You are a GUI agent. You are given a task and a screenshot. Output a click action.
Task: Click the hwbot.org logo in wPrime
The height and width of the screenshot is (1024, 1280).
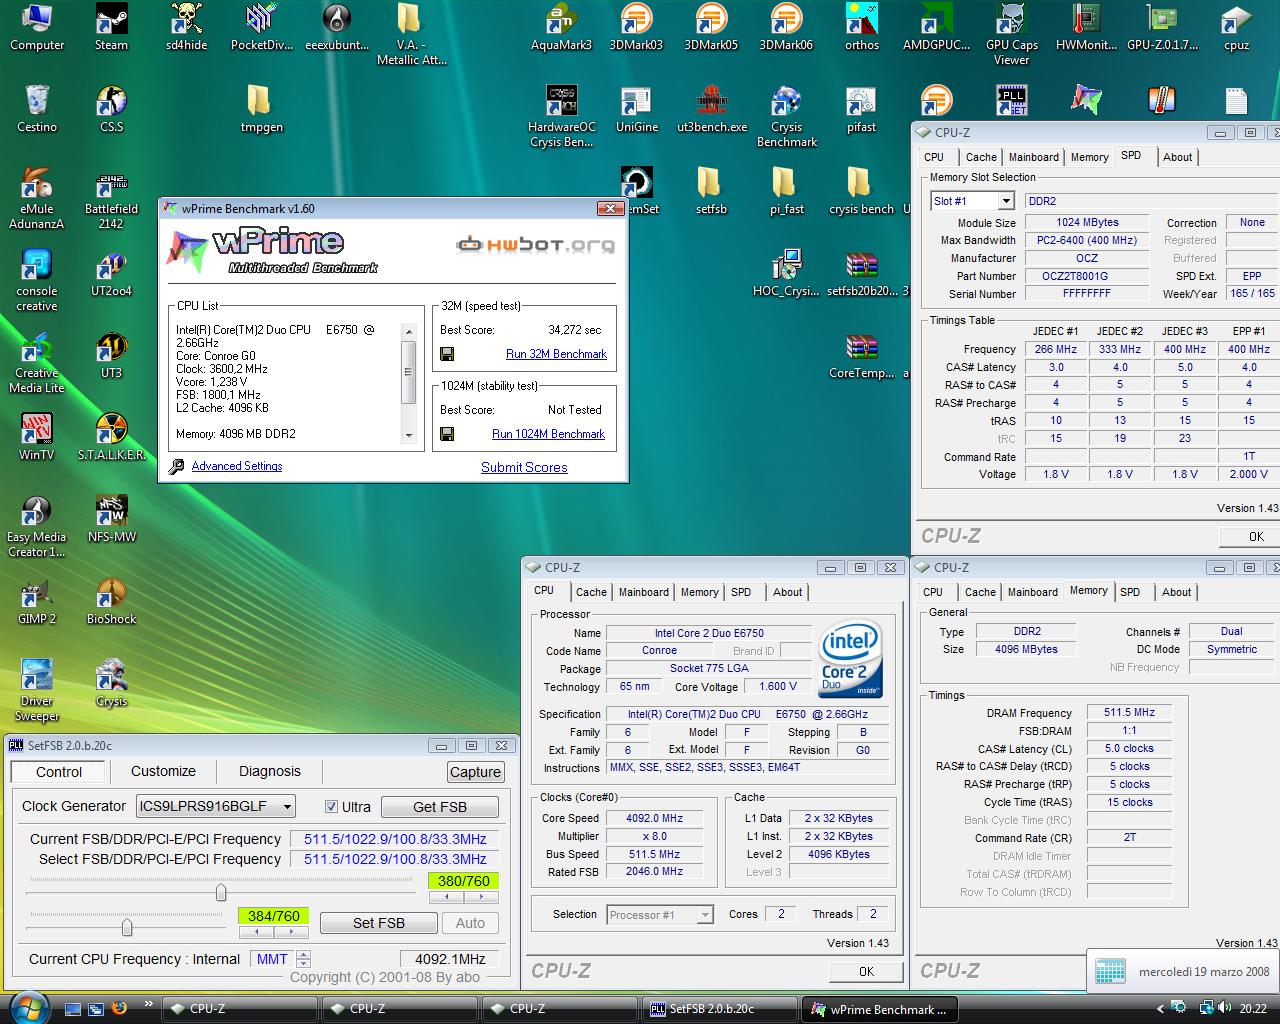(535, 244)
